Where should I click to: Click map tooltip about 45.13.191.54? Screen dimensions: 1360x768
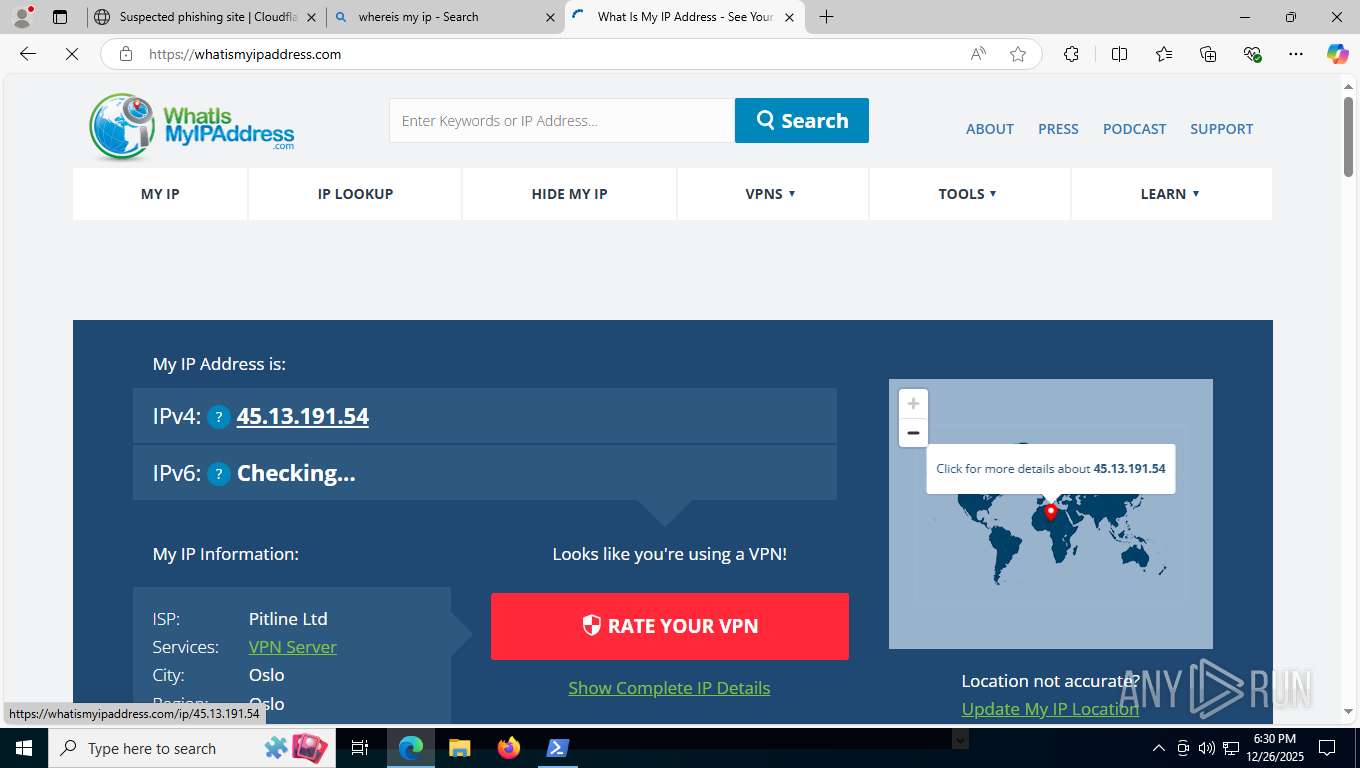(1051, 468)
